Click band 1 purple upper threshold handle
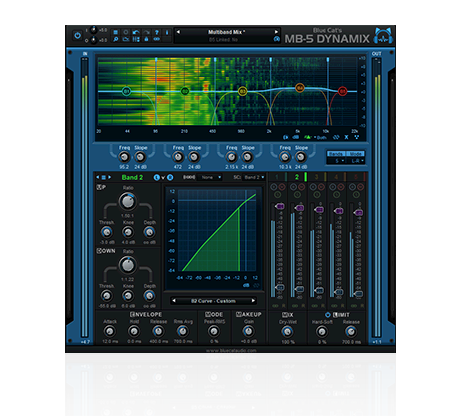This screenshot has width=460, height=416. pos(280,206)
